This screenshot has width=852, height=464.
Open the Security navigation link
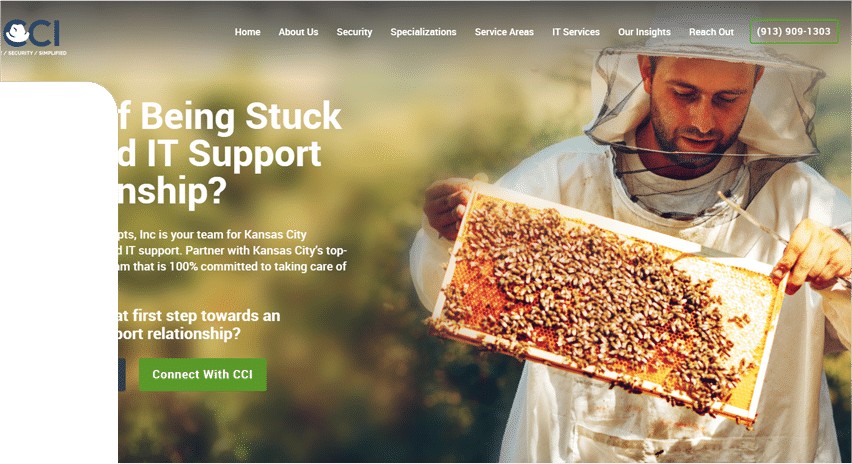coord(354,32)
